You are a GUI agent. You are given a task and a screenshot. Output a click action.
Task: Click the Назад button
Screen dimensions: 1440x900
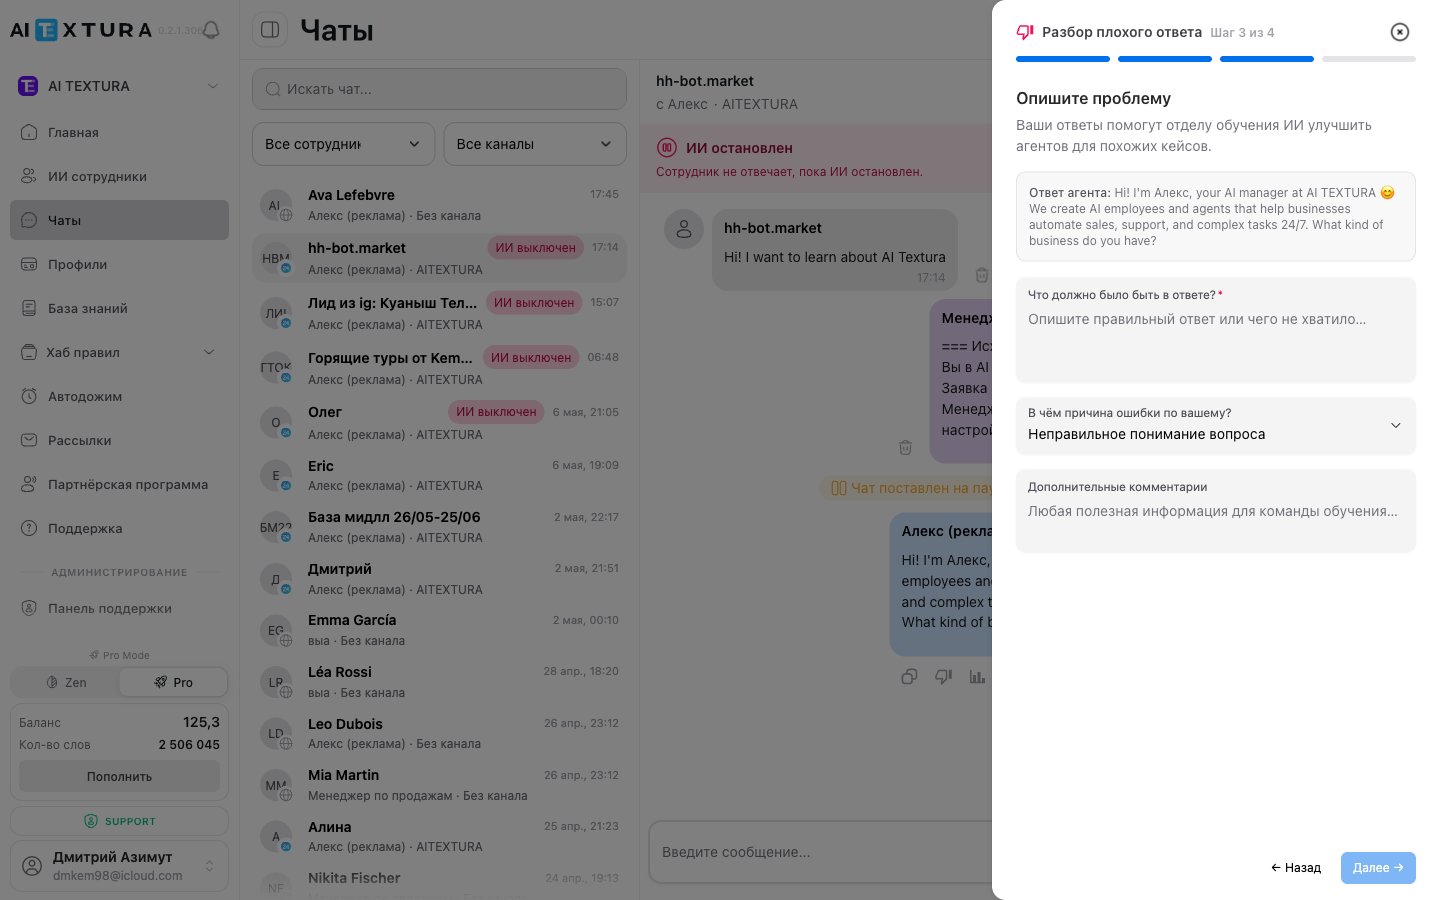1296,868
